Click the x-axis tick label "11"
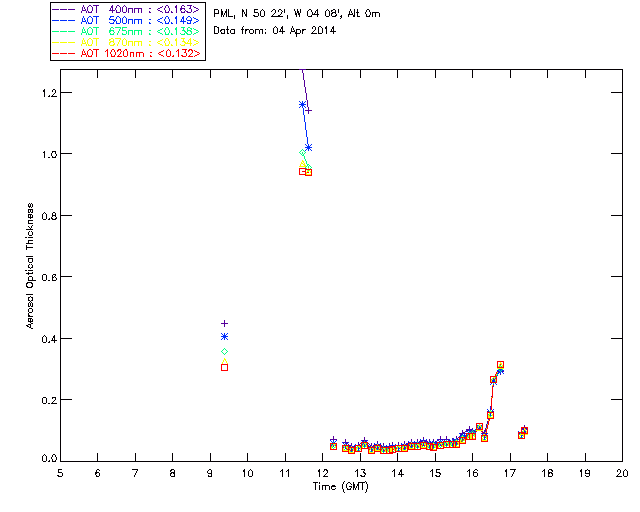640x512 pixels. pyautogui.click(x=285, y=473)
